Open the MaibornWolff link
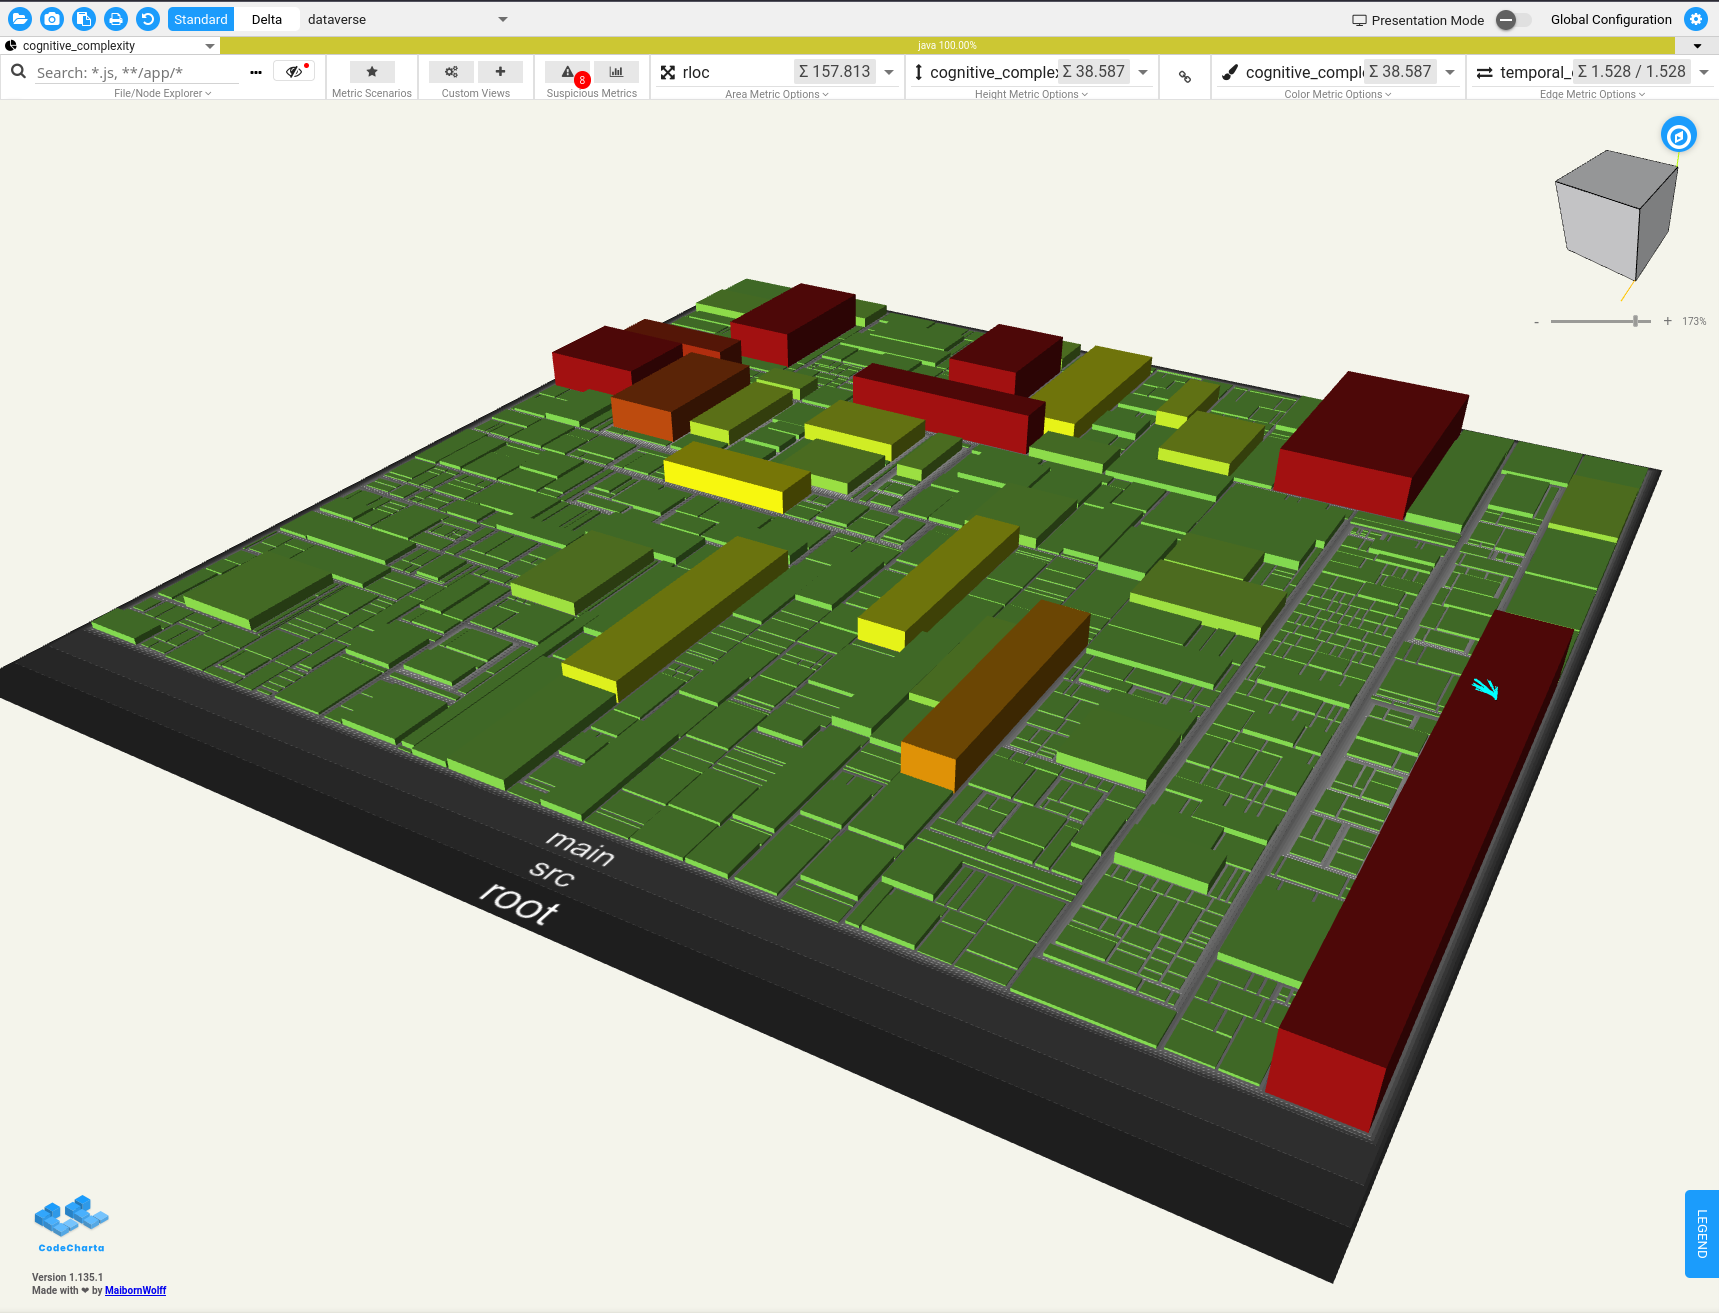Screen dimensions: 1719x1313 (x=135, y=1290)
